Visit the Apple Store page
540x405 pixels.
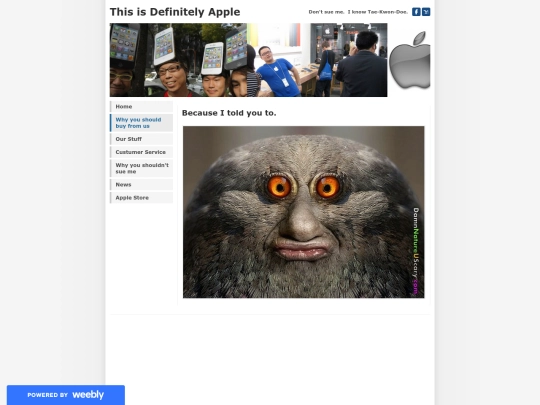[x=142, y=198]
